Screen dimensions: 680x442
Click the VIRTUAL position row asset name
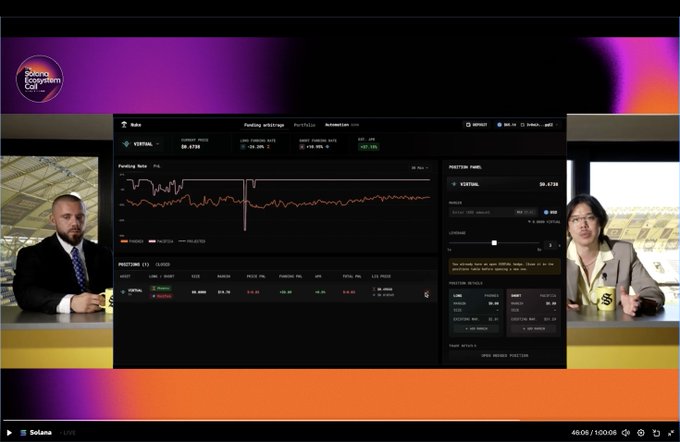[135, 291]
